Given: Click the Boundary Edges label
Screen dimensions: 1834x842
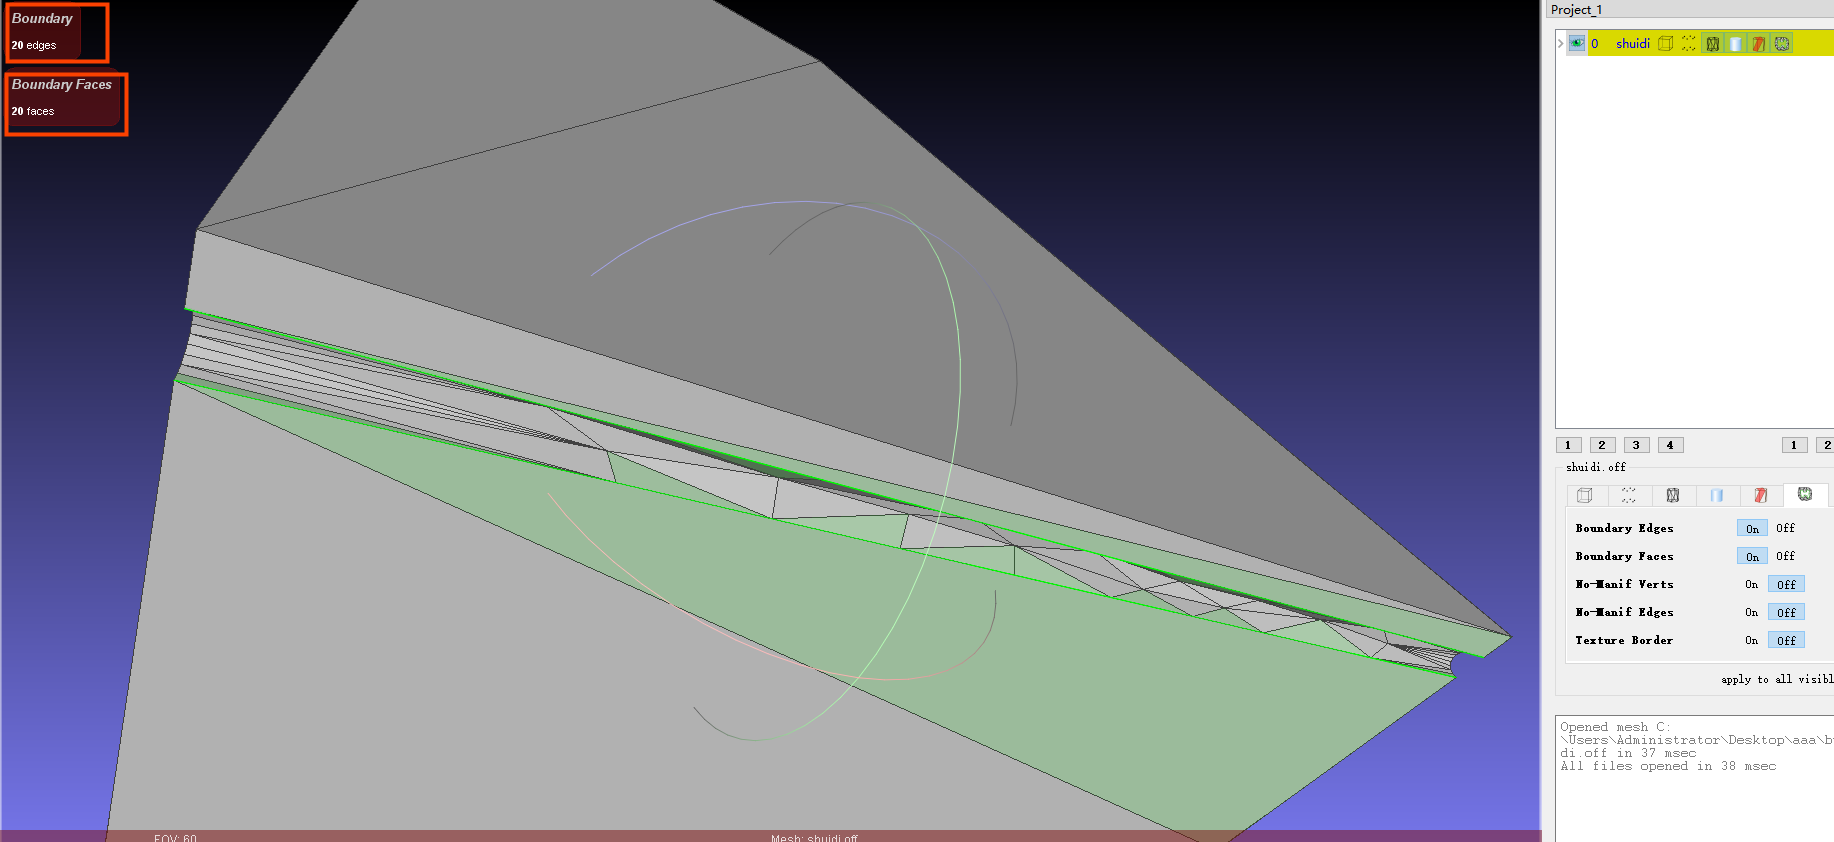Looking at the screenshot, I should pyautogui.click(x=1624, y=528).
